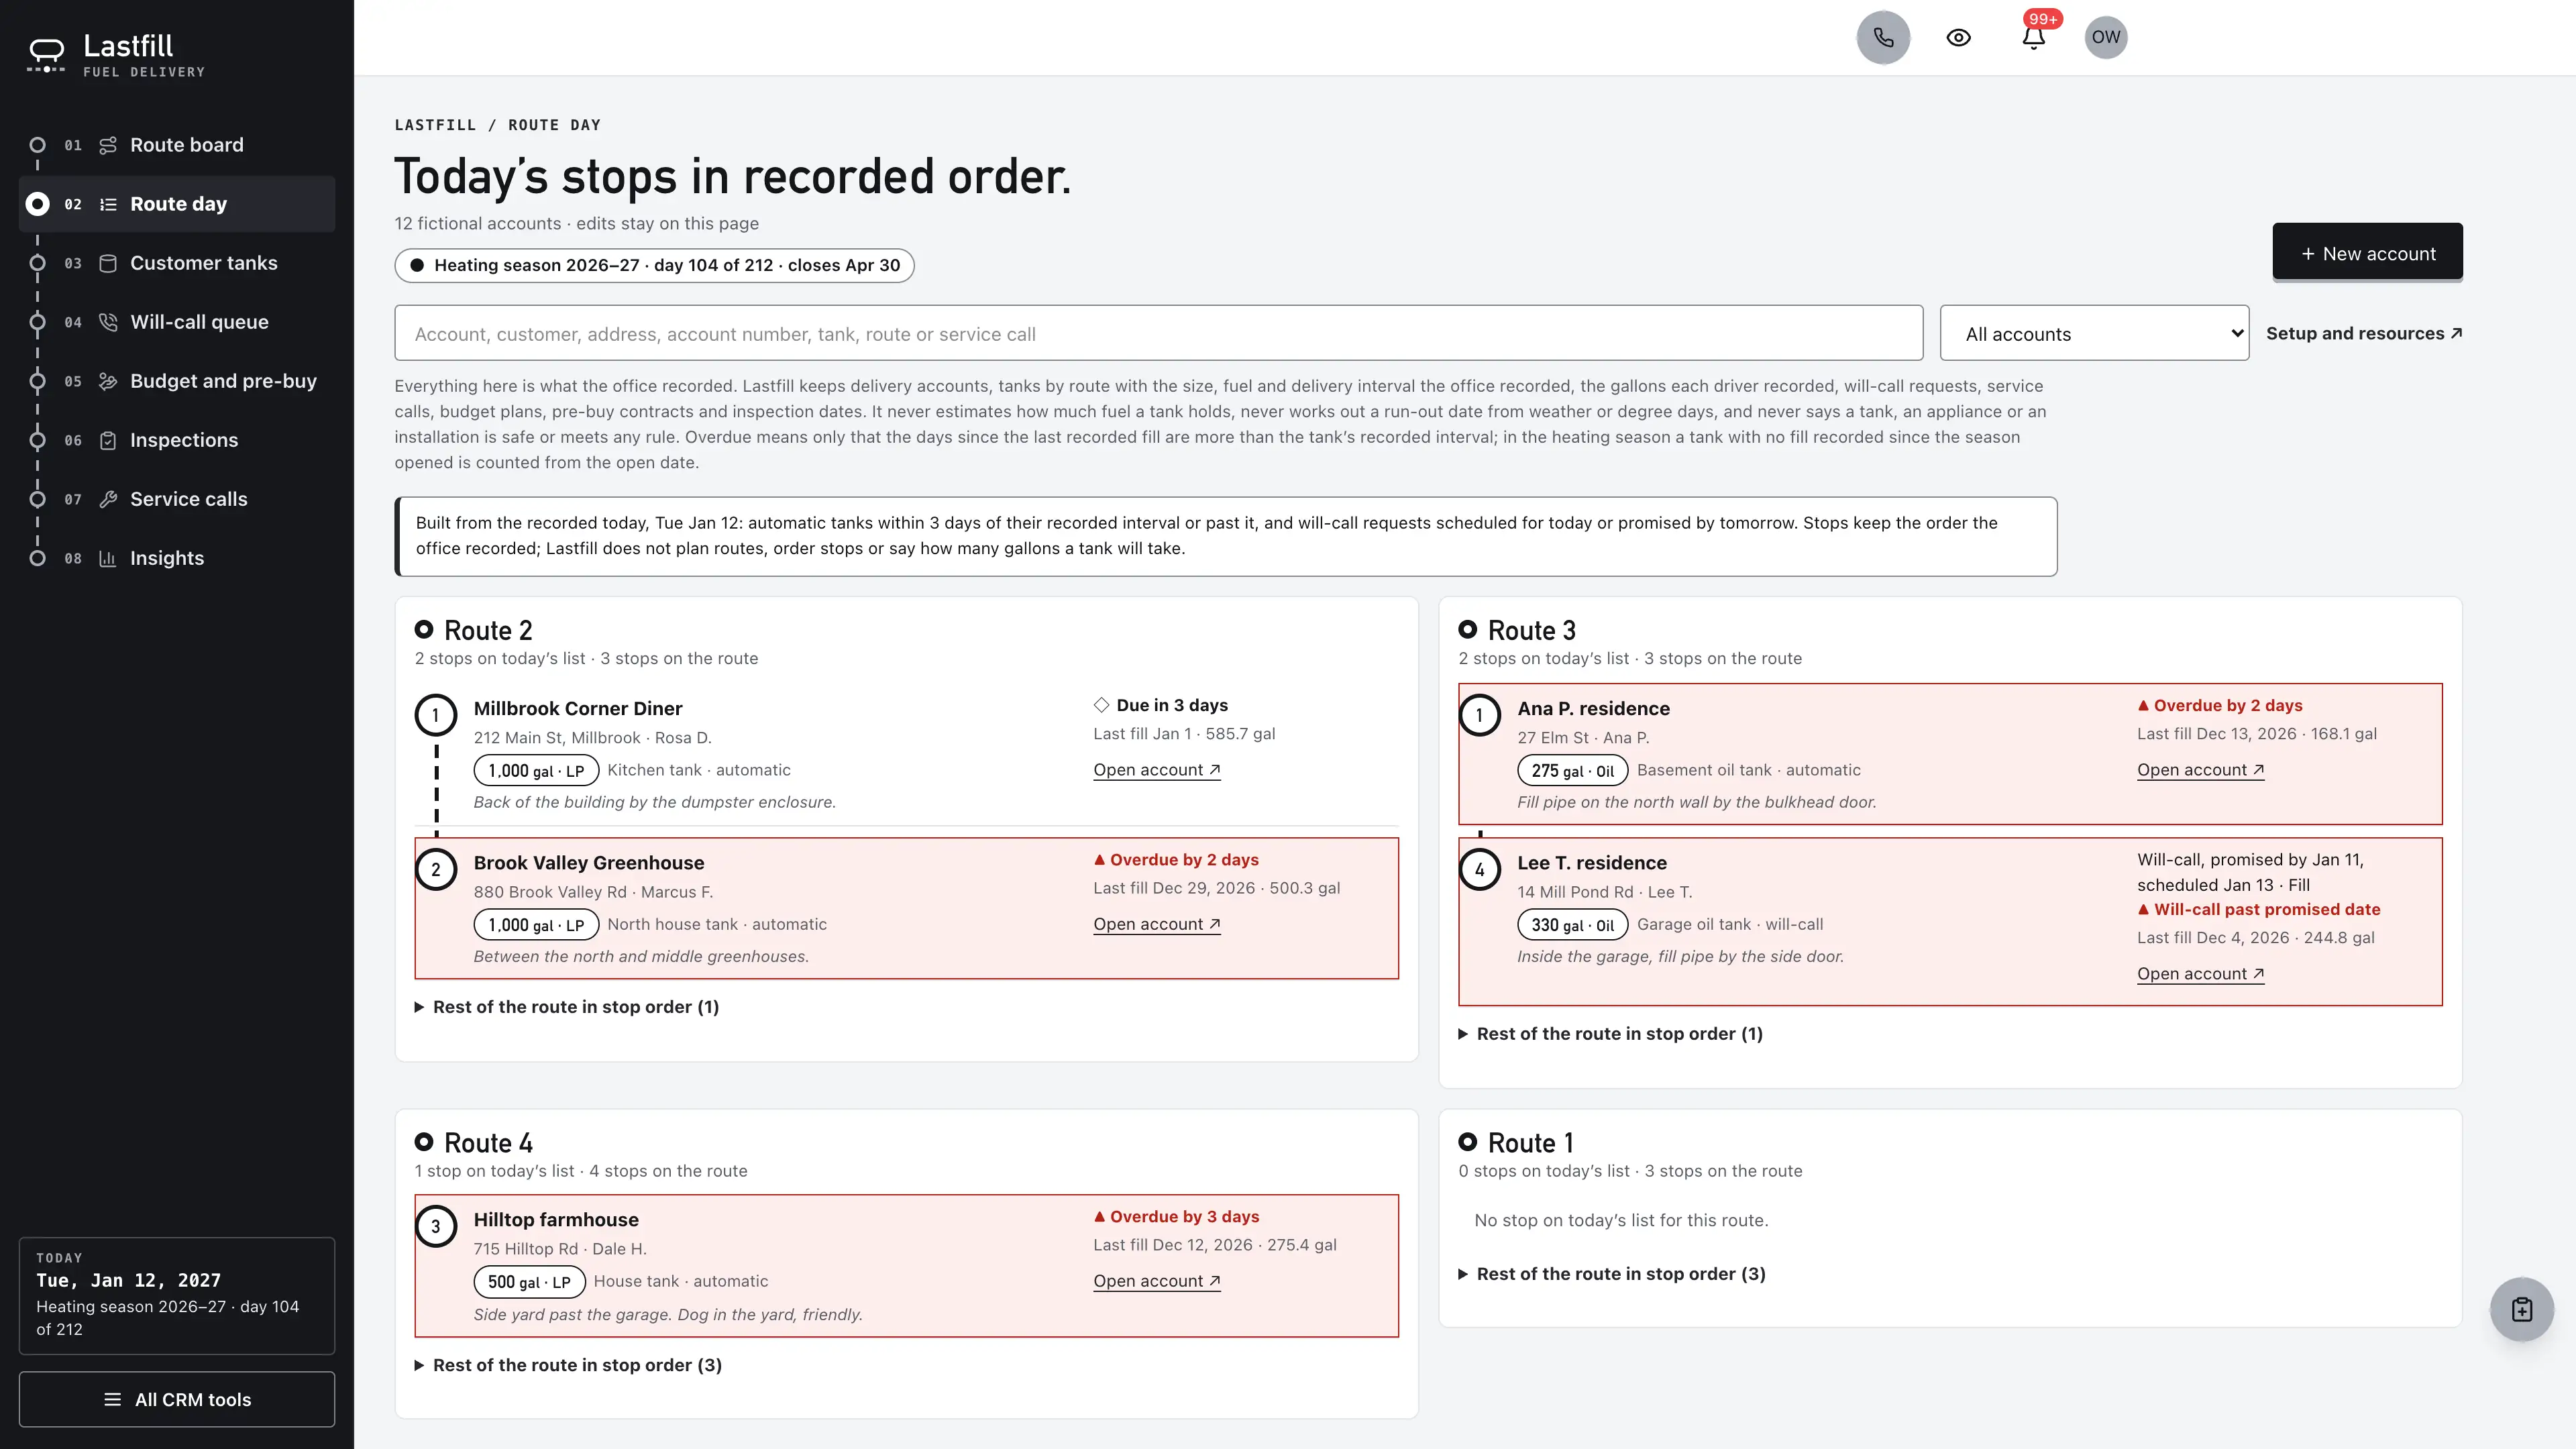
Task: Expand Route 1 rest of the route (3)
Action: [1612, 1274]
